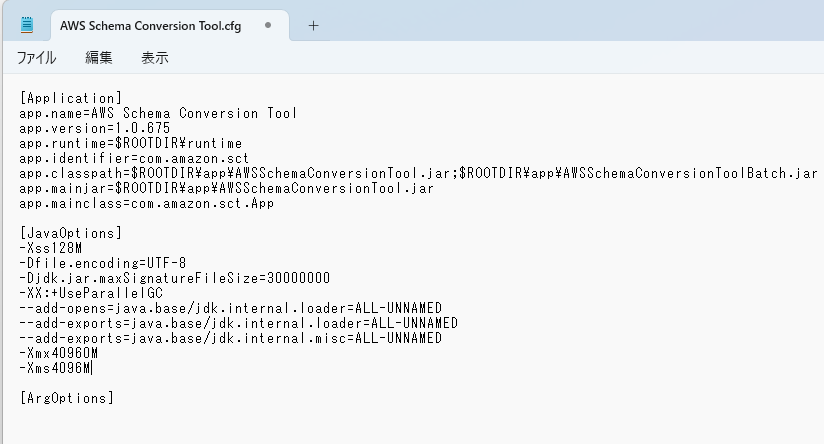Click the --add-opens=java.base/jdk.internal.loader line
Screen dimensions: 824x444
tap(231, 308)
